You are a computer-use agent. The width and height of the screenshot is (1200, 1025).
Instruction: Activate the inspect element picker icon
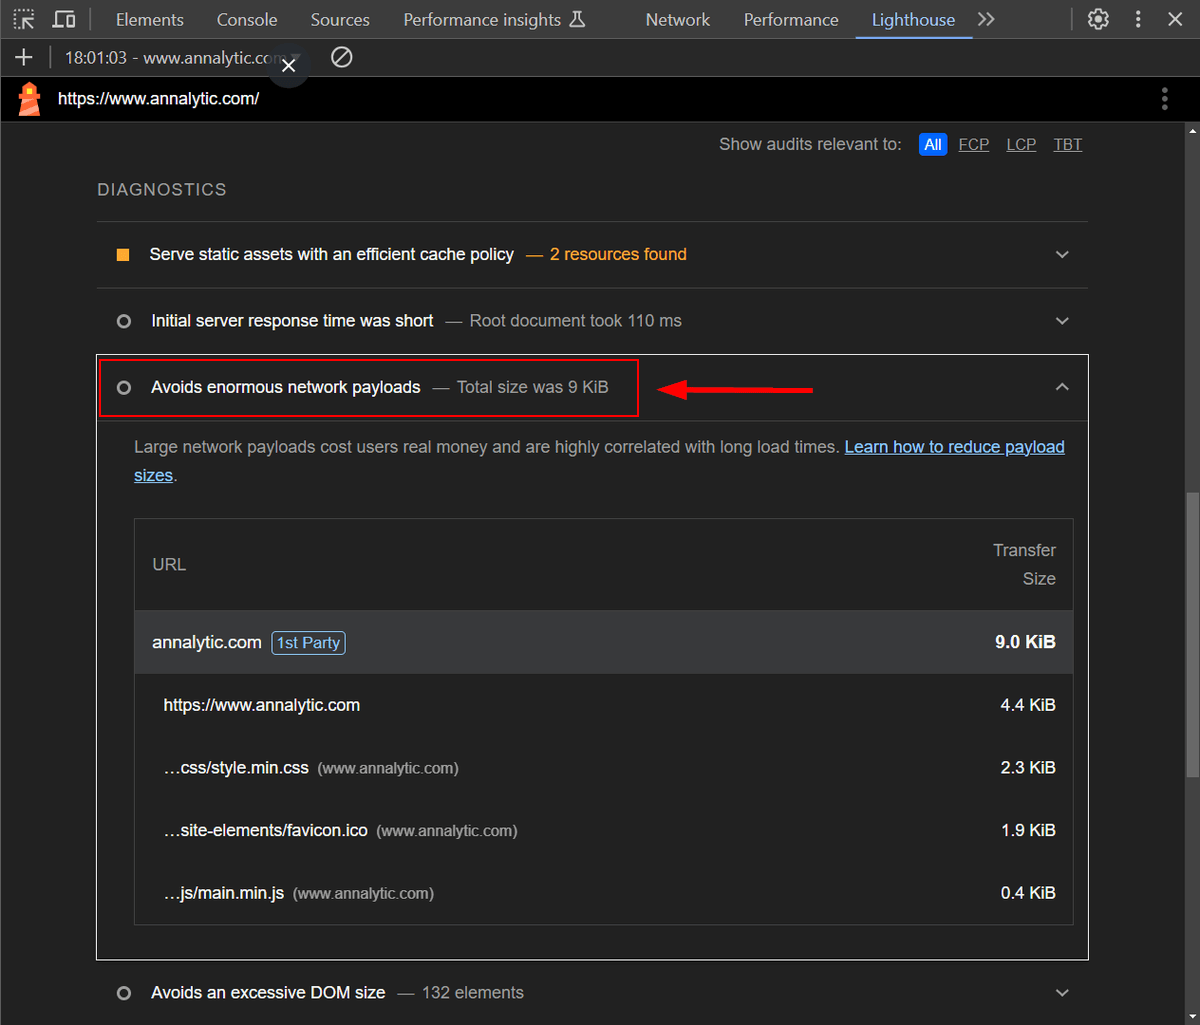tap(24, 19)
